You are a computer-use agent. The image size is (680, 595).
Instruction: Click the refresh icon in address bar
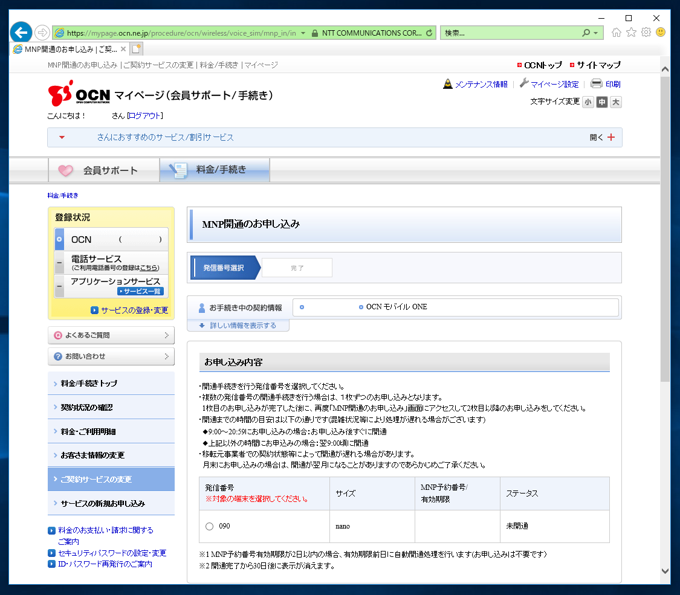[429, 33]
